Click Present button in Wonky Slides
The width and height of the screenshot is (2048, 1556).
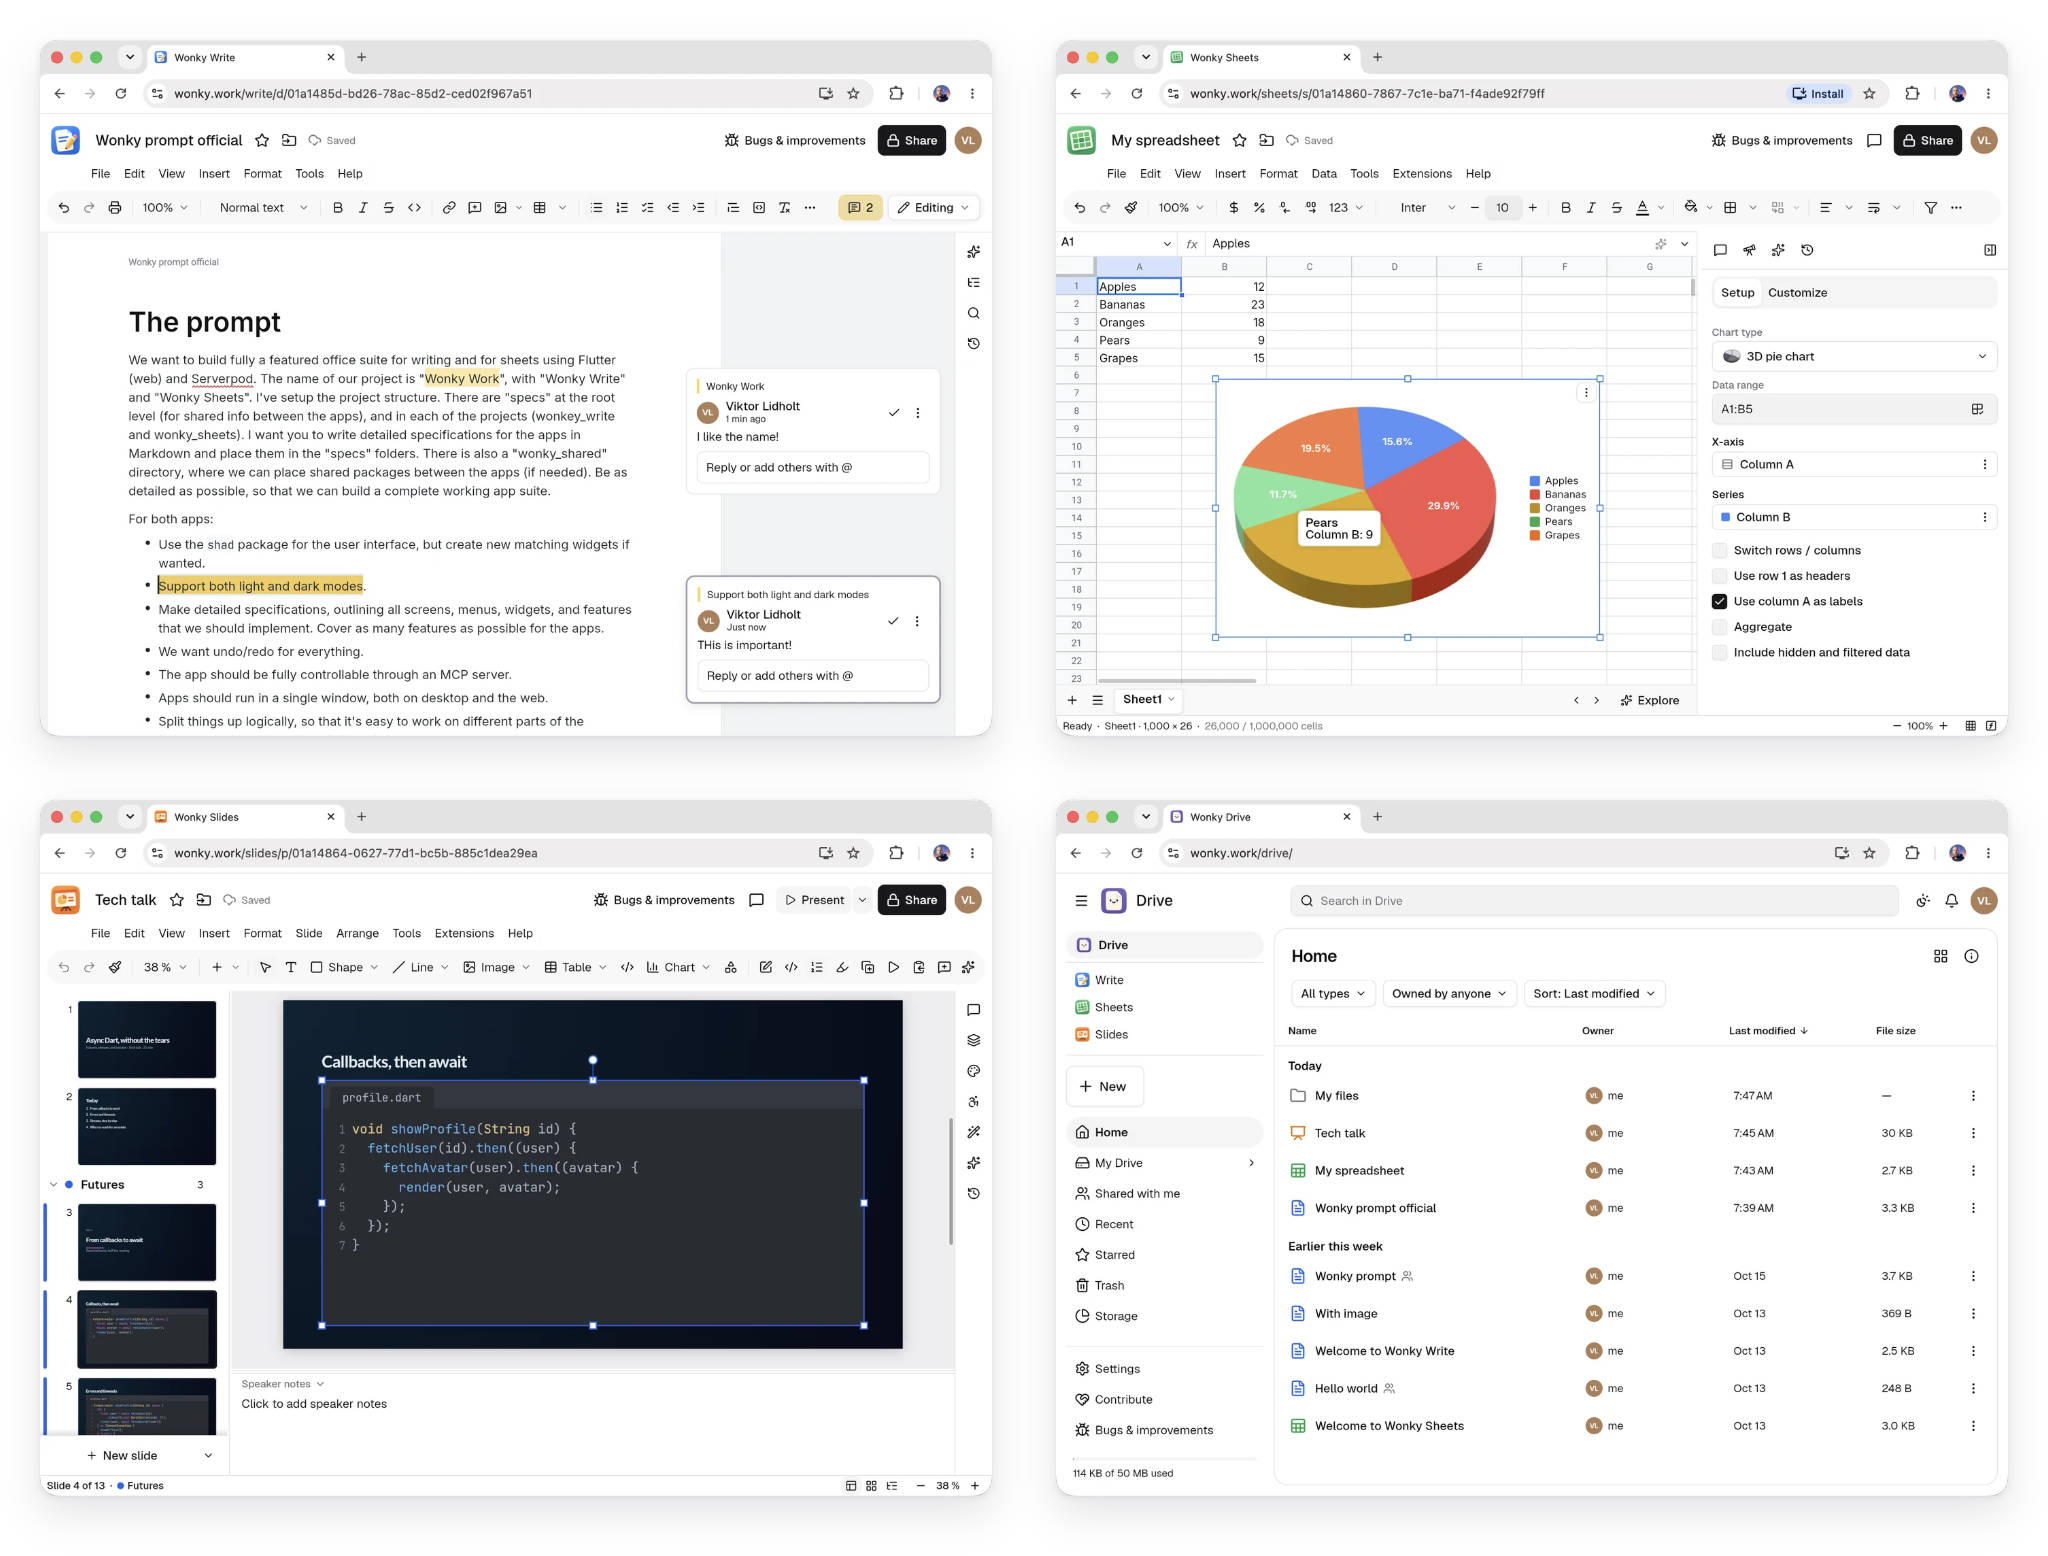coord(813,900)
